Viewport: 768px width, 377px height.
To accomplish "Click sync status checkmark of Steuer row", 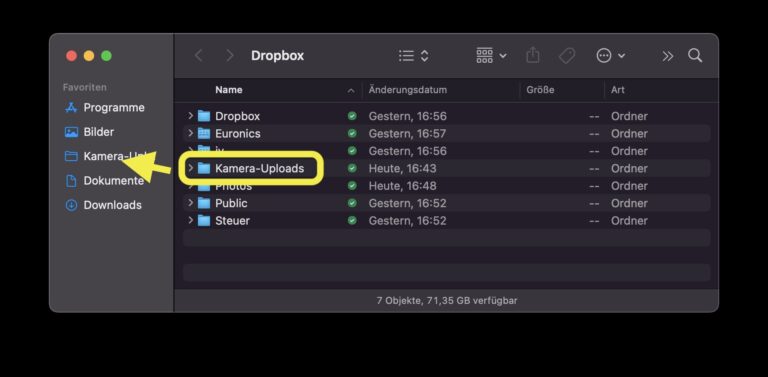I will tap(352, 220).
